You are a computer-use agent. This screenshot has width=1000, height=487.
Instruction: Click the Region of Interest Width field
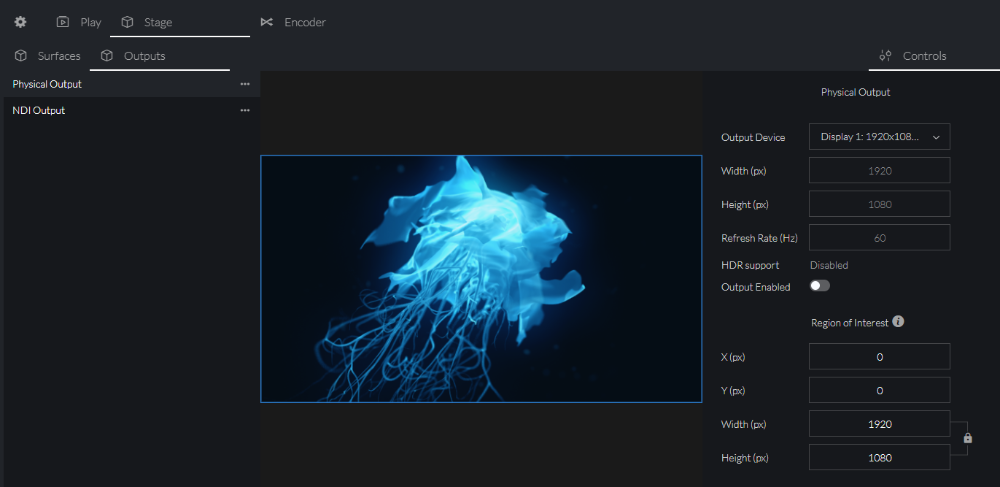879,424
